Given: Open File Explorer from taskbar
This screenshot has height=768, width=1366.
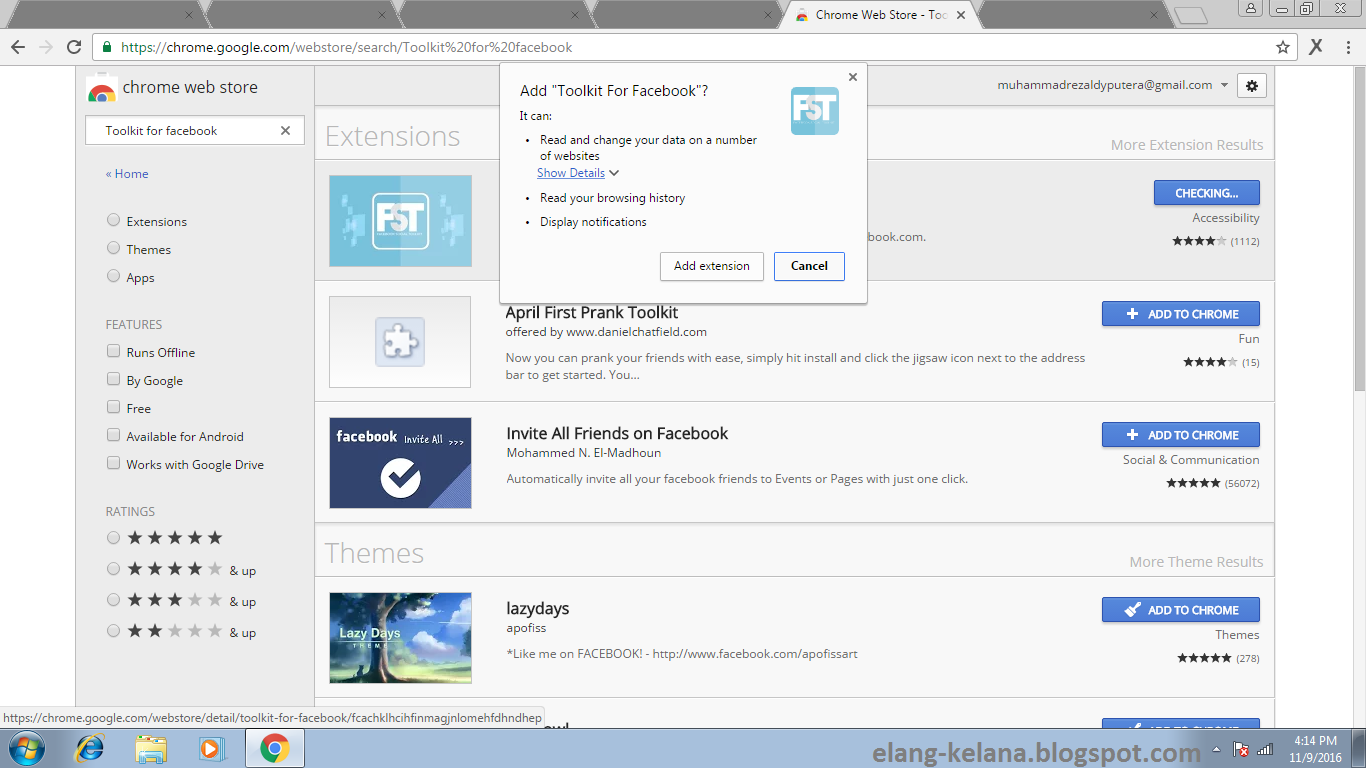Looking at the screenshot, I should pos(151,748).
